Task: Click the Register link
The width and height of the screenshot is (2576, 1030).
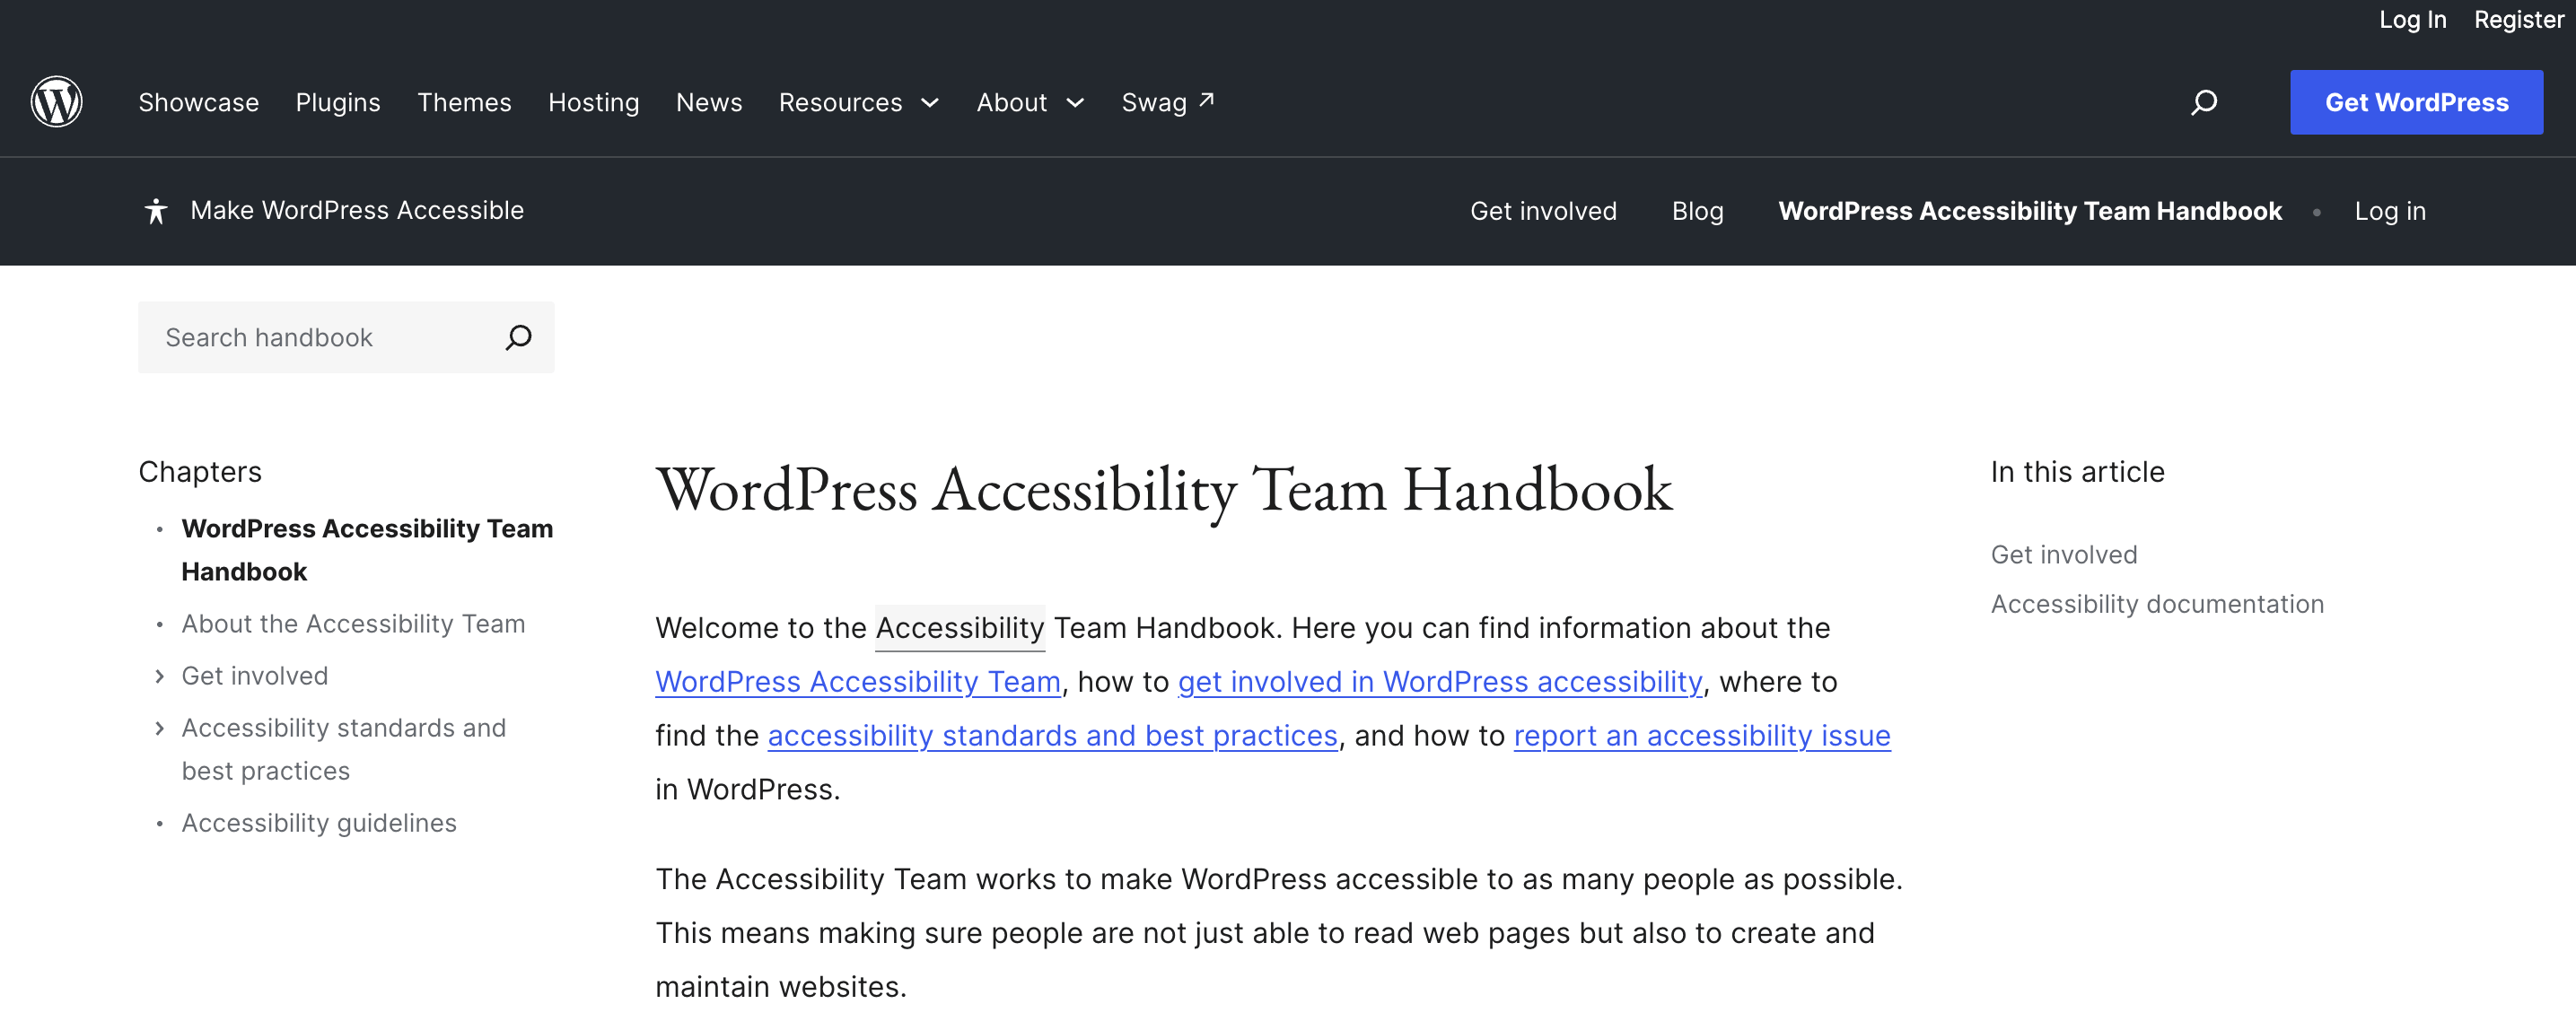Action: click(x=2518, y=19)
